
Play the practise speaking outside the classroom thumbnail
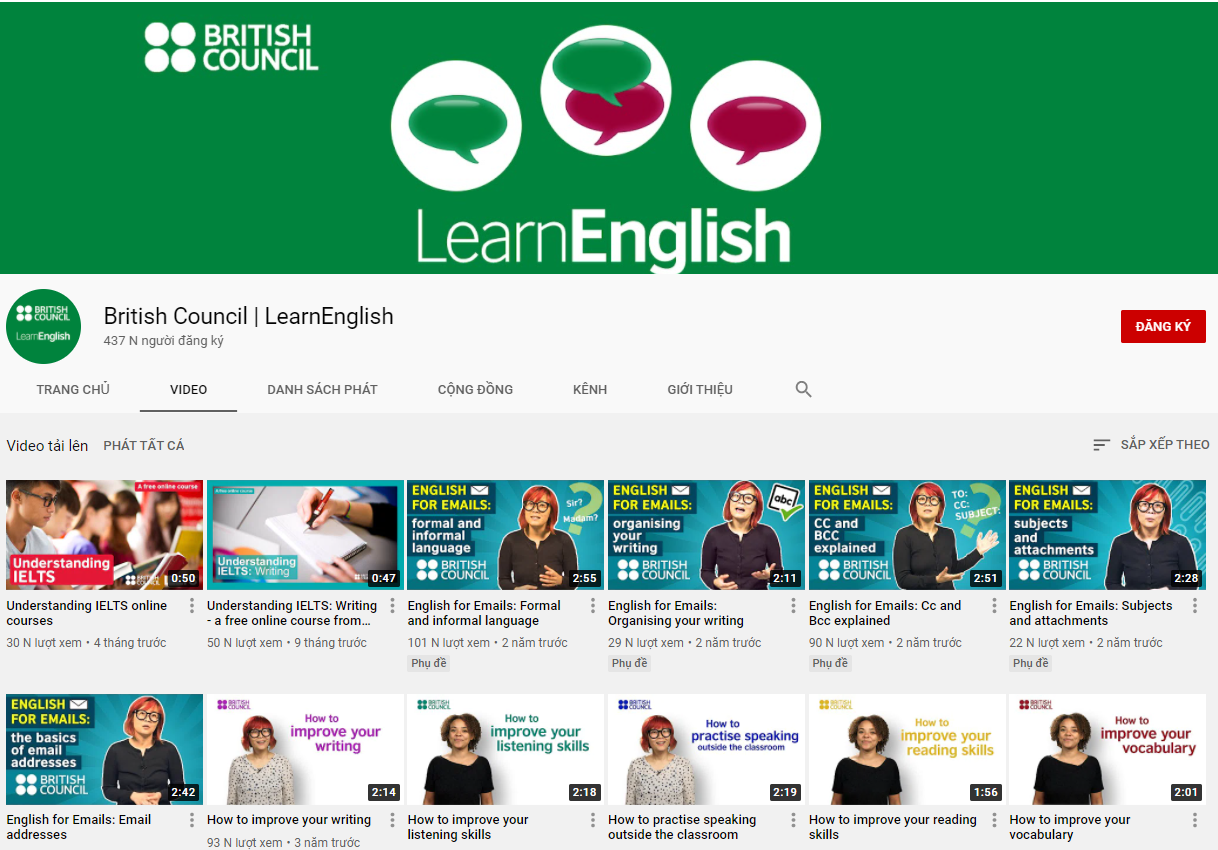point(706,749)
